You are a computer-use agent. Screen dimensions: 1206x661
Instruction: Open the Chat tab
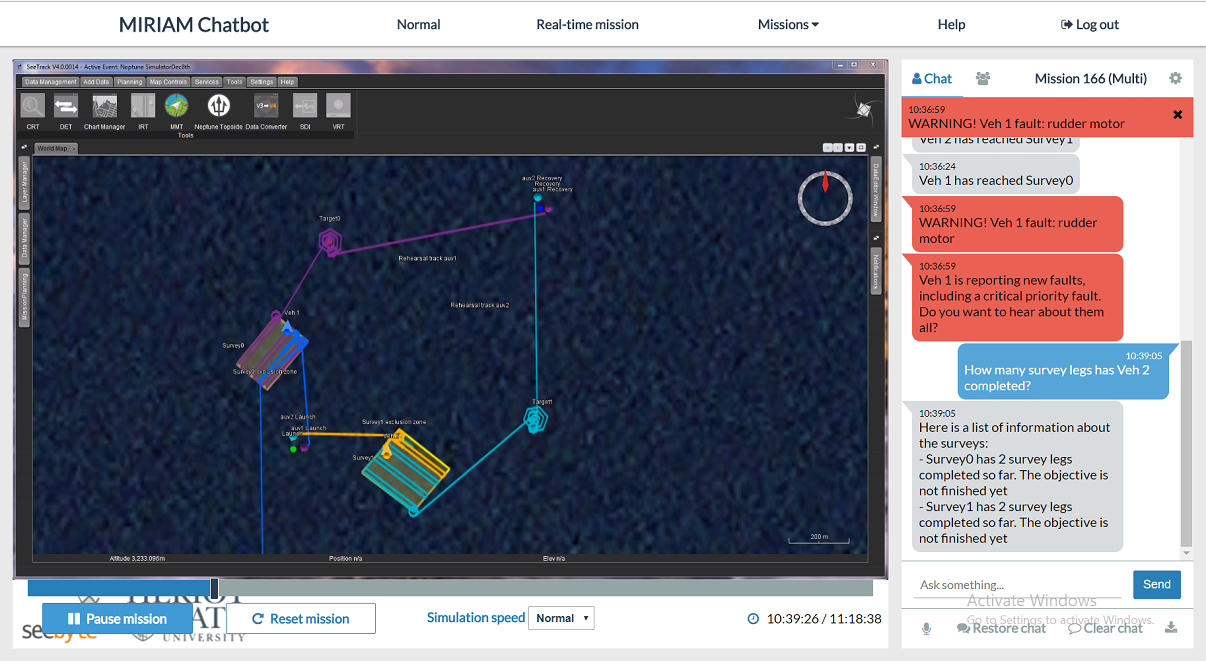(932, 79)
